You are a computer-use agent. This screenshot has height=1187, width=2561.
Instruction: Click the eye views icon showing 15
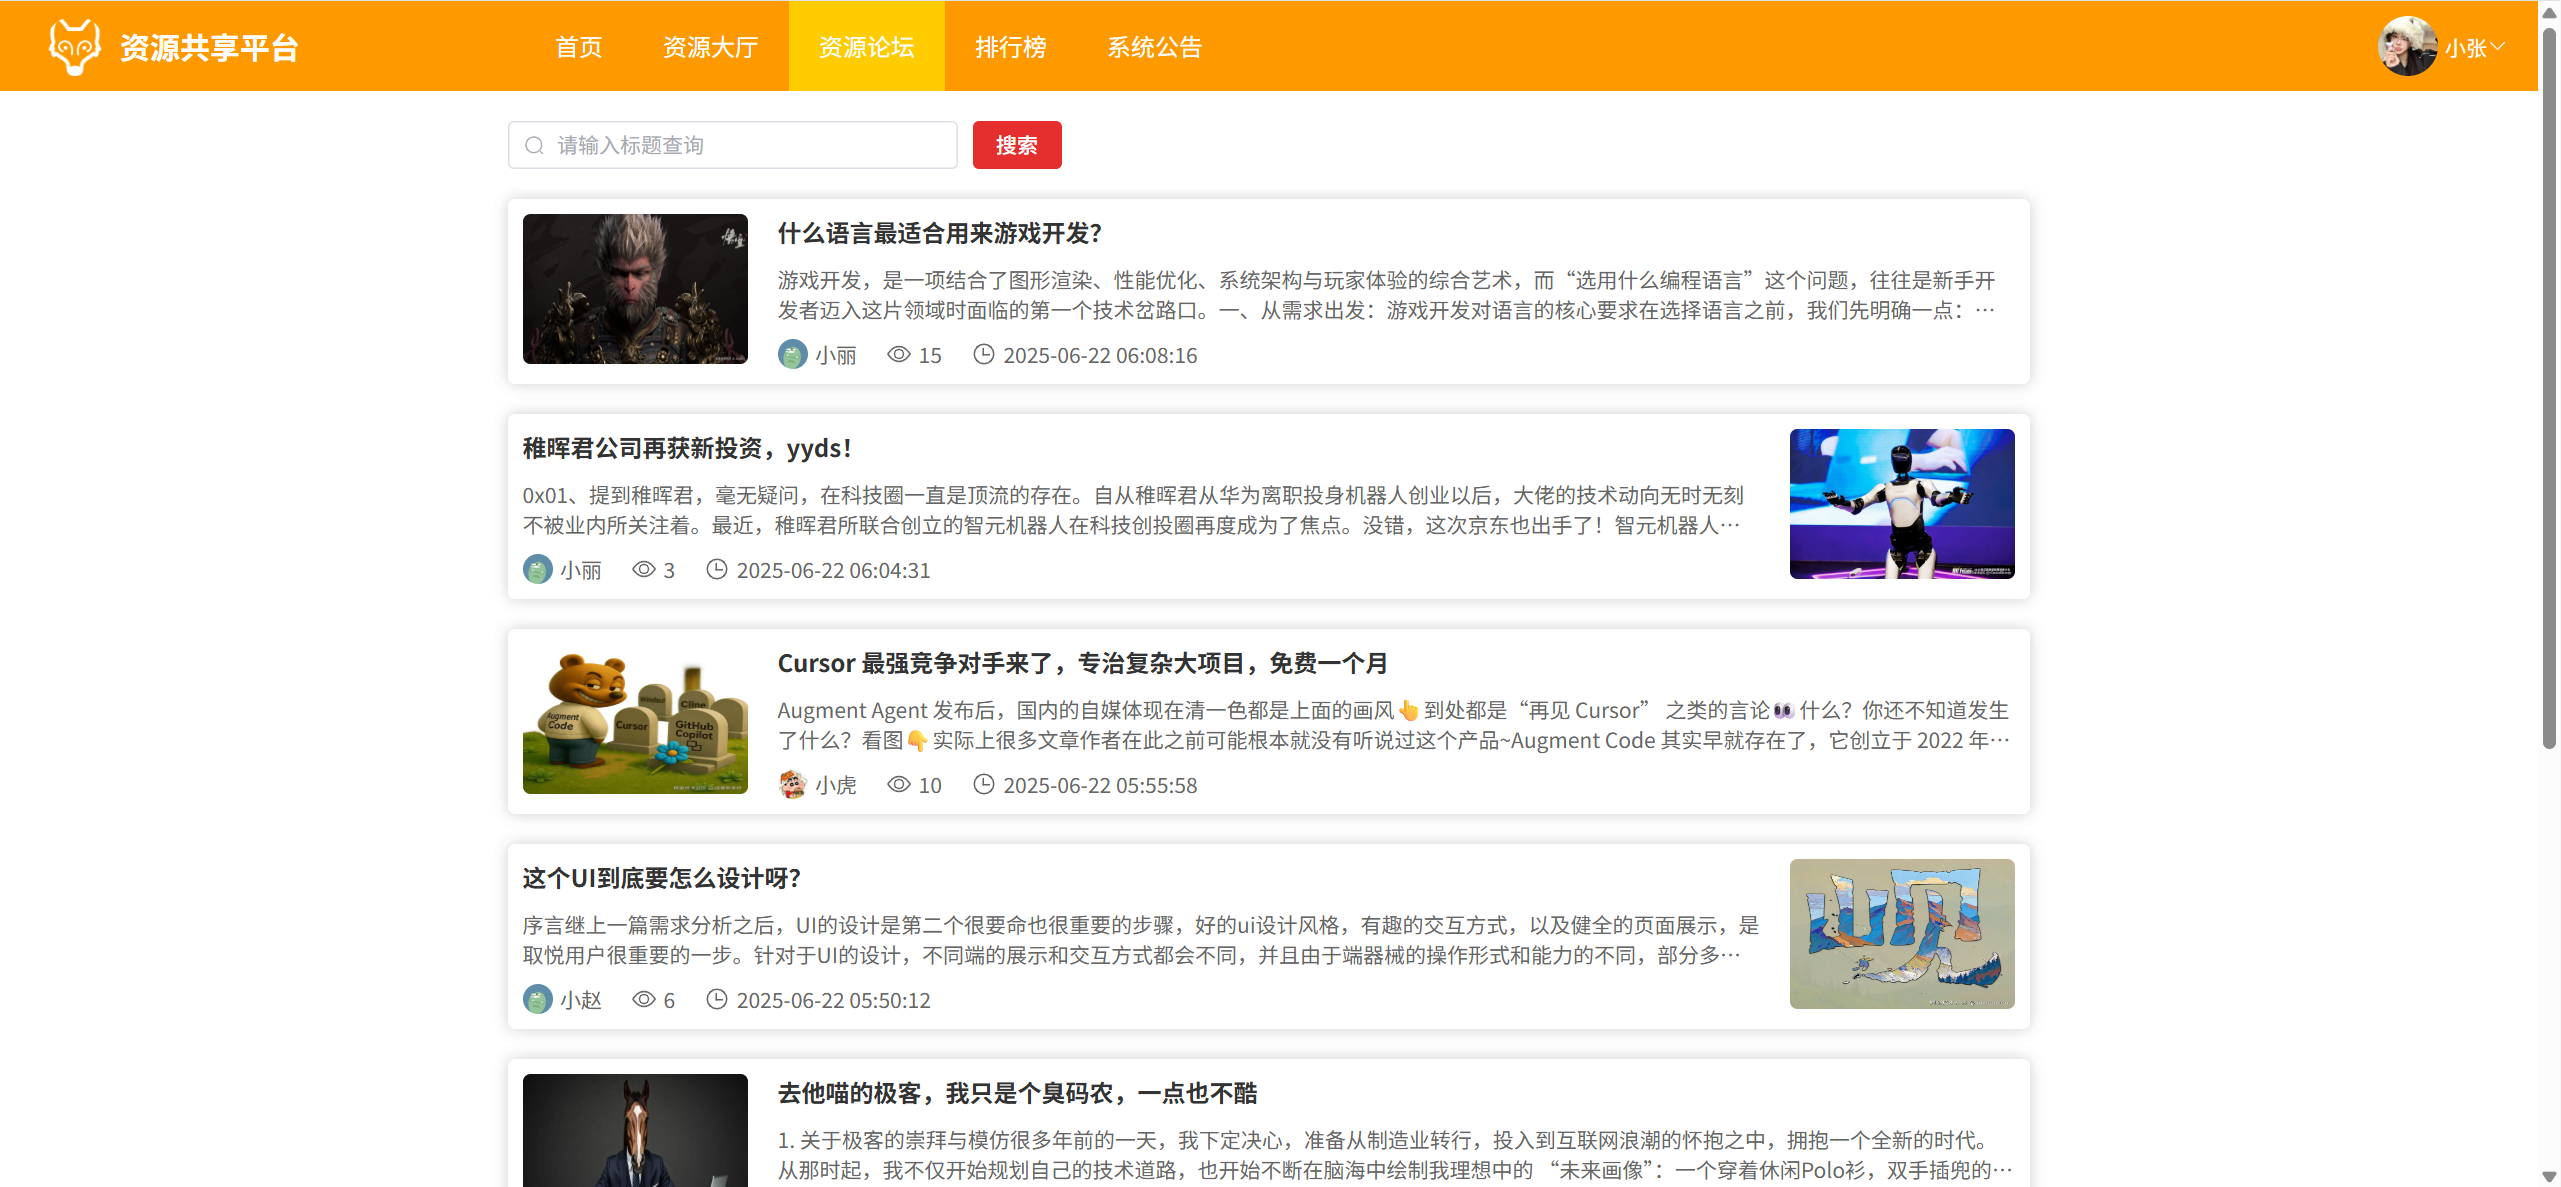[898, 355]
